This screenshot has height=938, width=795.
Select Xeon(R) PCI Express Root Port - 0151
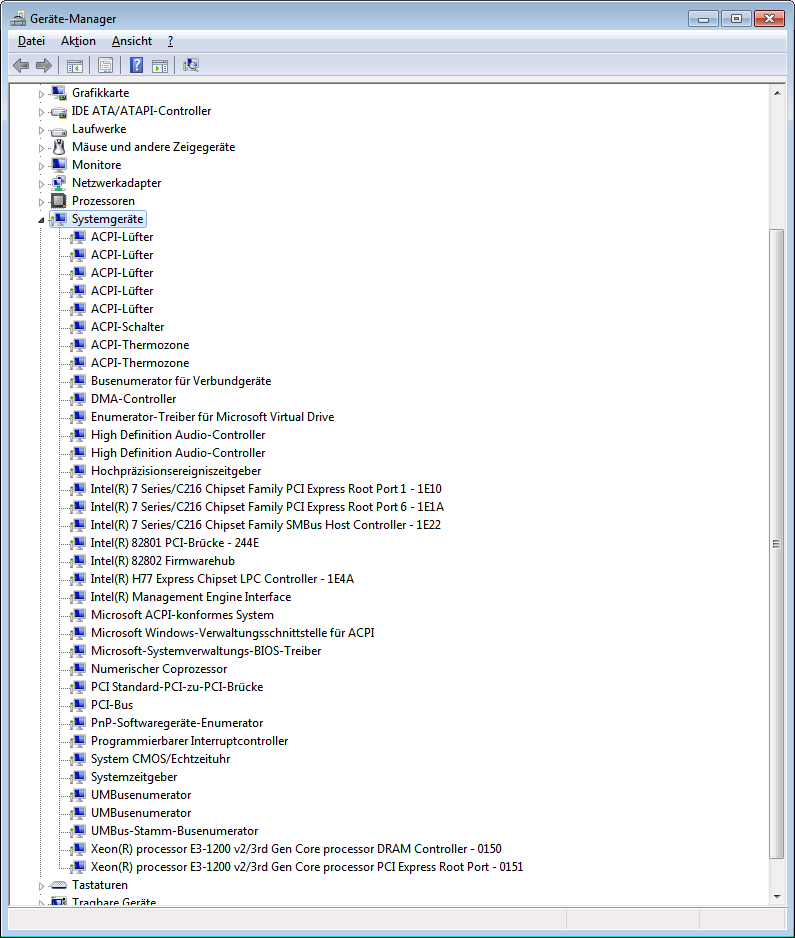(x=307, y=867)
